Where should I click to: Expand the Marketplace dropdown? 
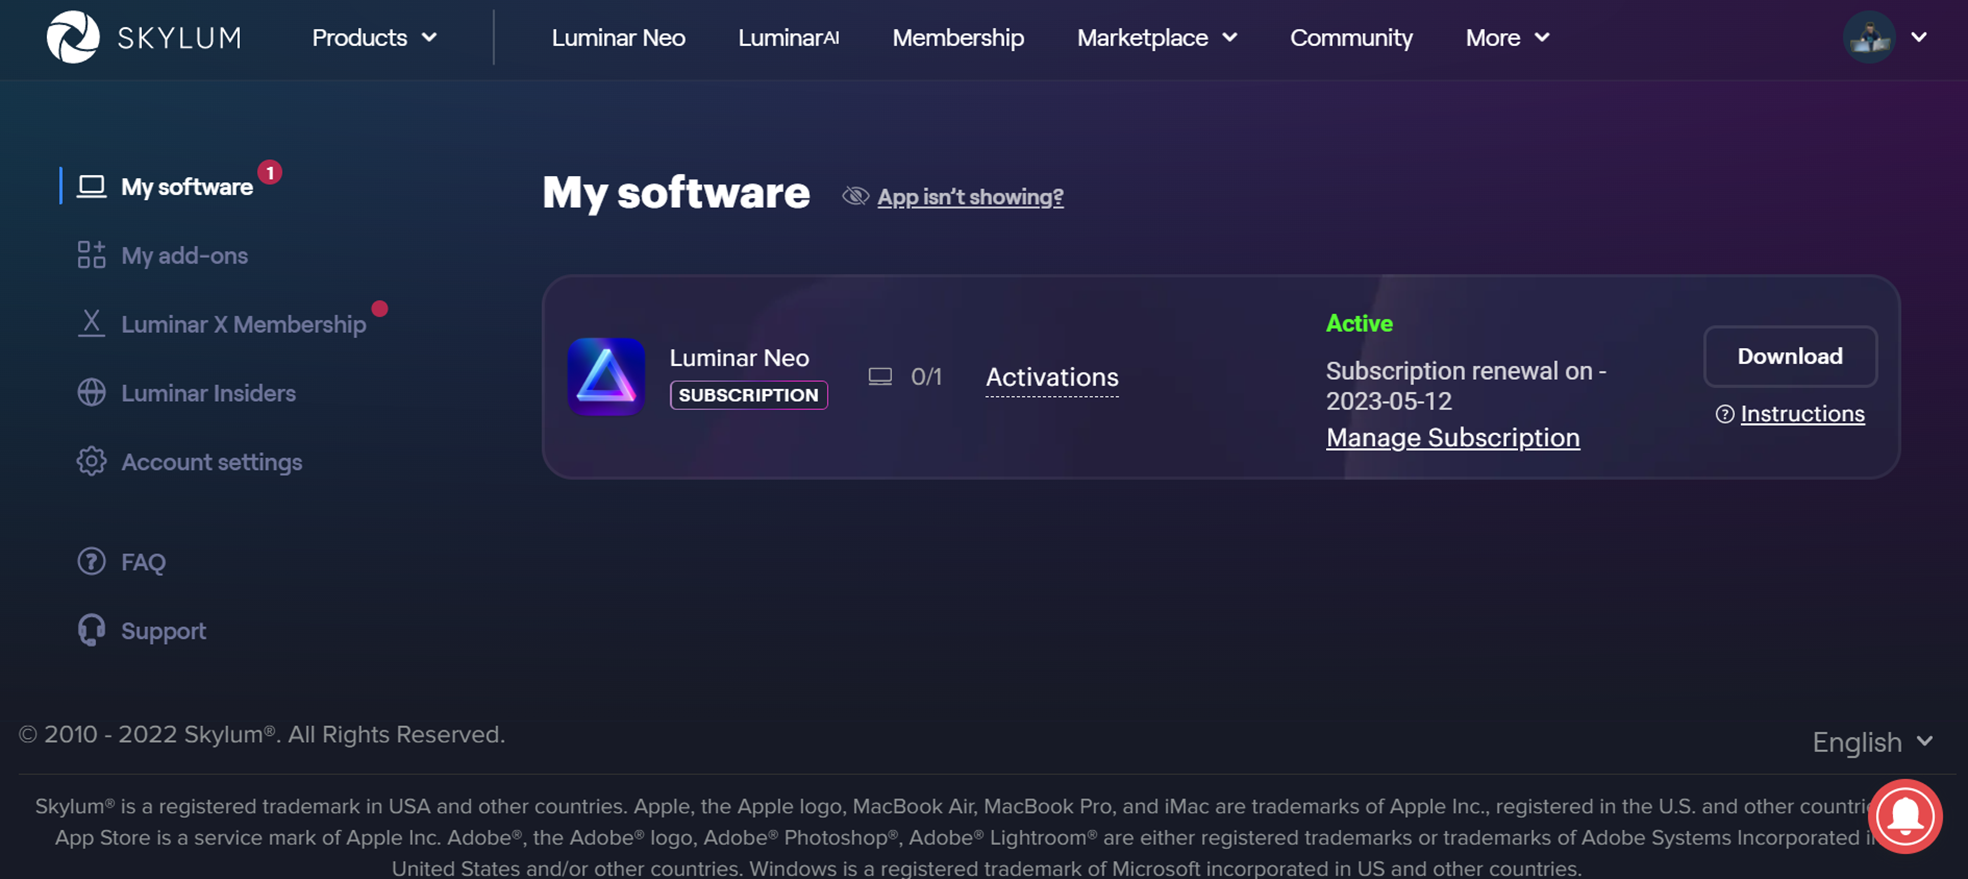click(x=1157, y=38)
